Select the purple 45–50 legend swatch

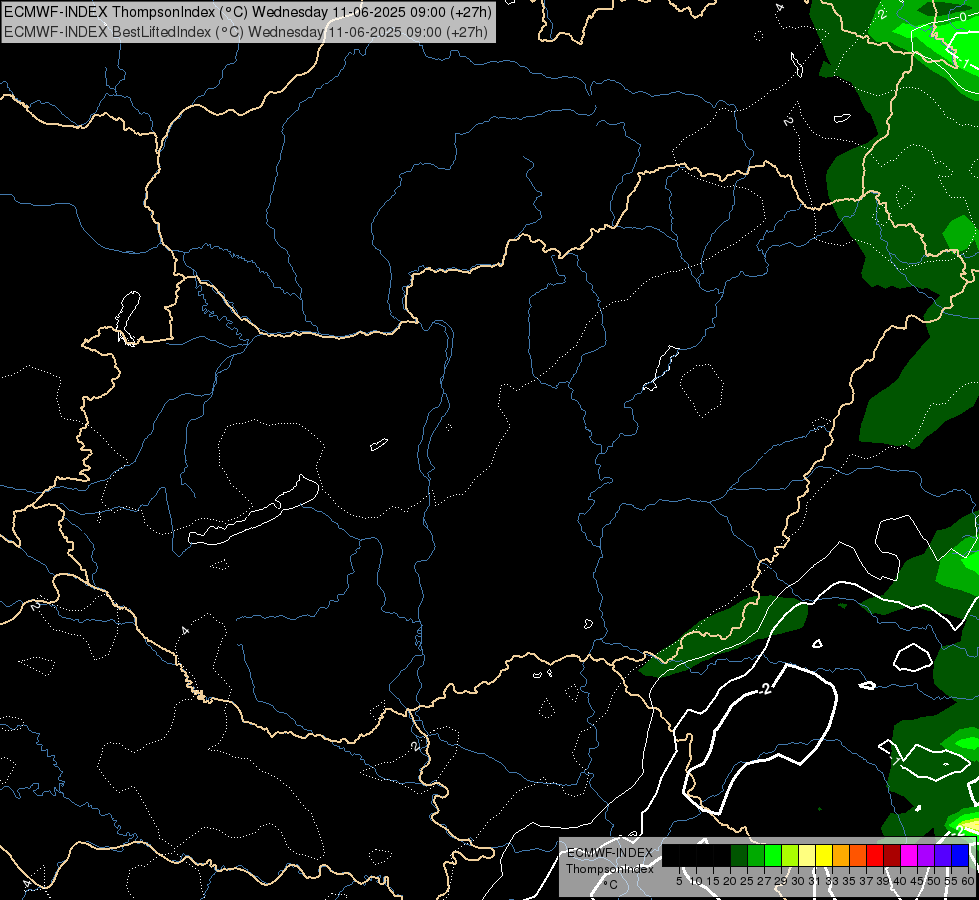926,855
